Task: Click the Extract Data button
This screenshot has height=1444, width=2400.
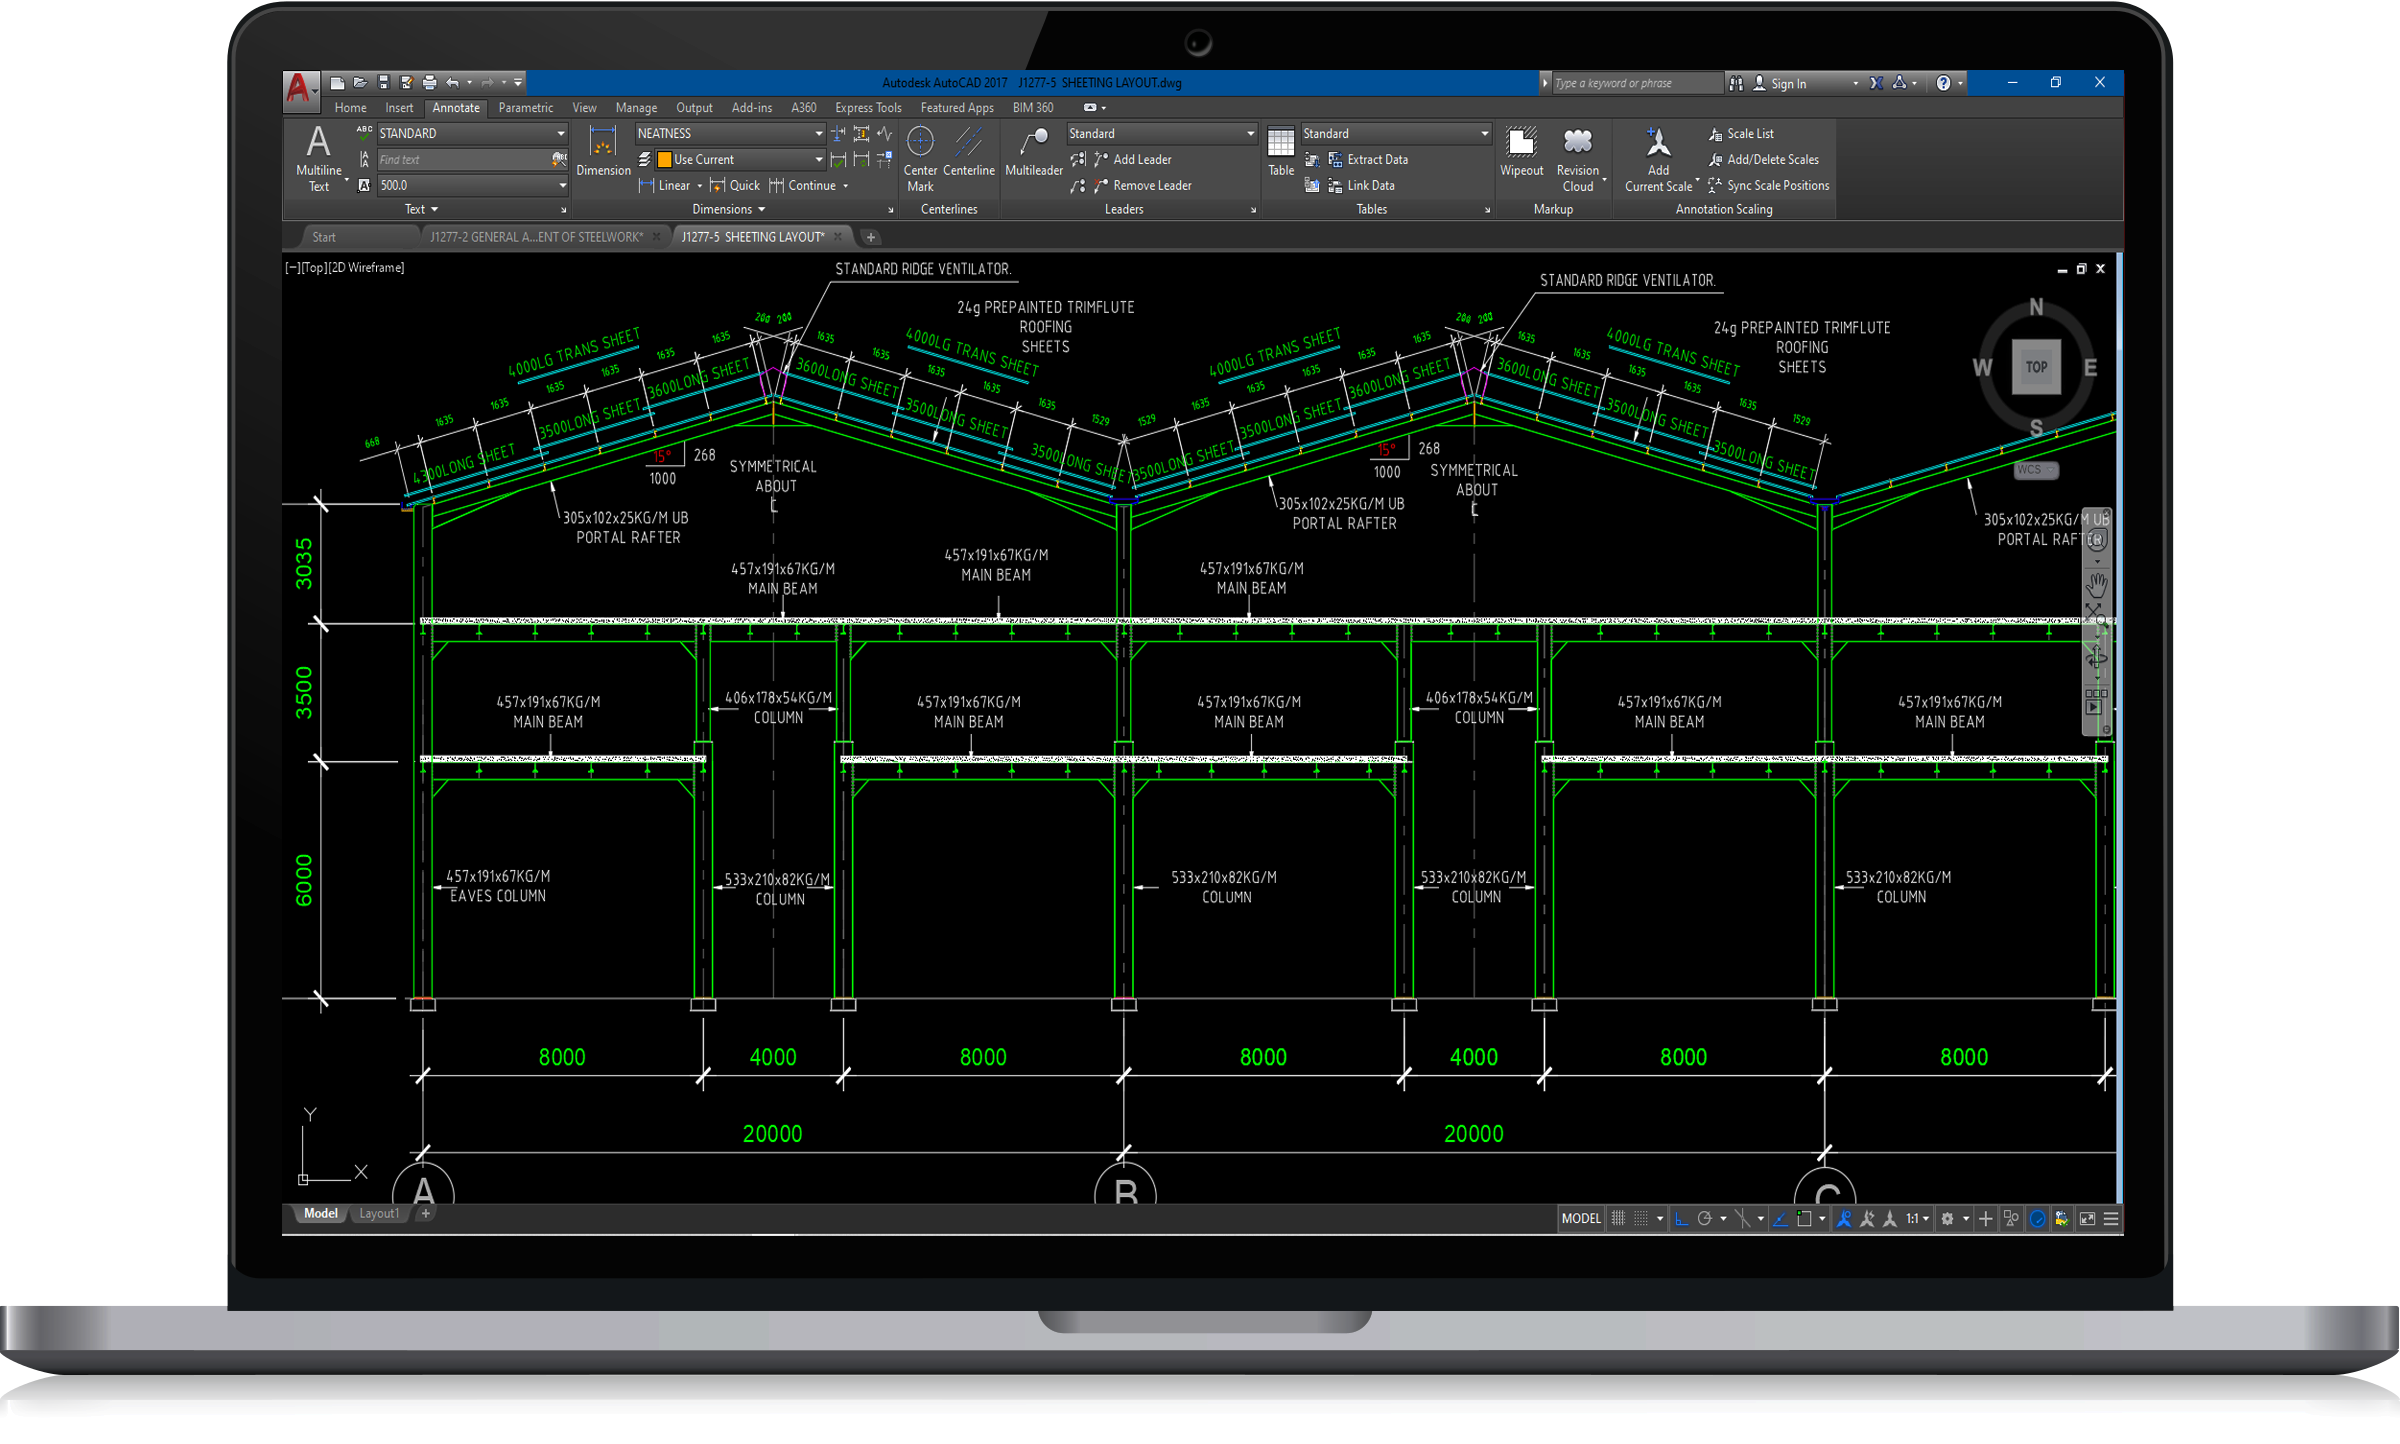Action: 1376,160
